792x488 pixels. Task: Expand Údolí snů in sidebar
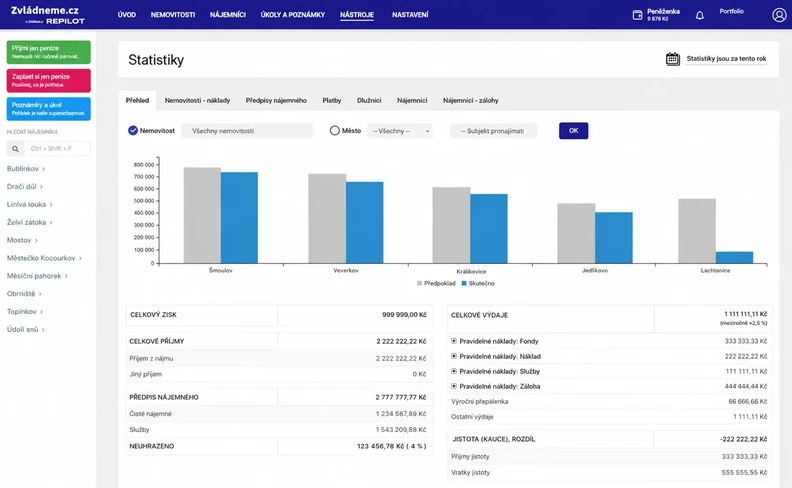click(x=26, y=329)
